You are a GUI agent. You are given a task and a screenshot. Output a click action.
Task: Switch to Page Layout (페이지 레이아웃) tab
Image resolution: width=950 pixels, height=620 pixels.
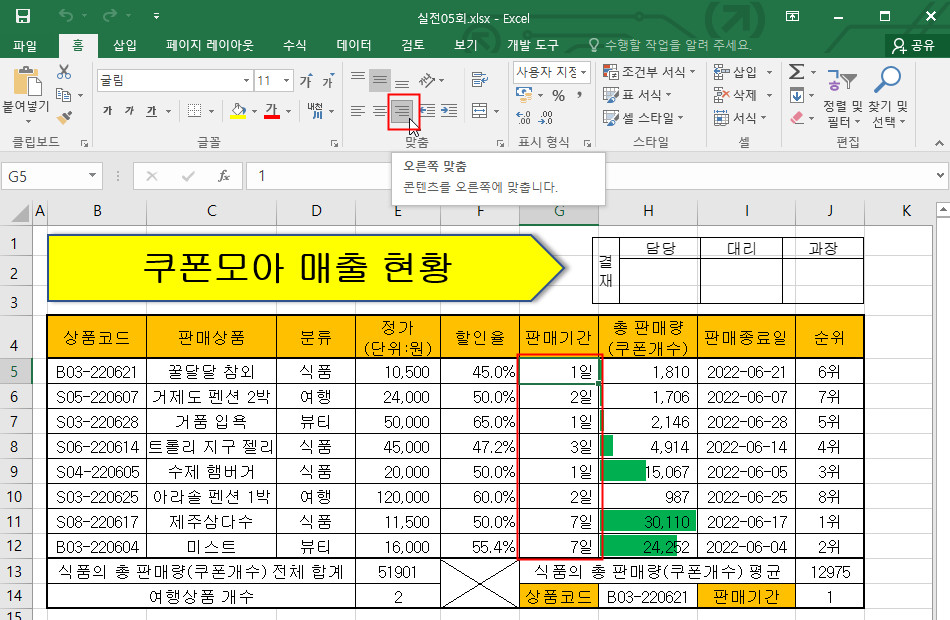[x=210, y=45]
